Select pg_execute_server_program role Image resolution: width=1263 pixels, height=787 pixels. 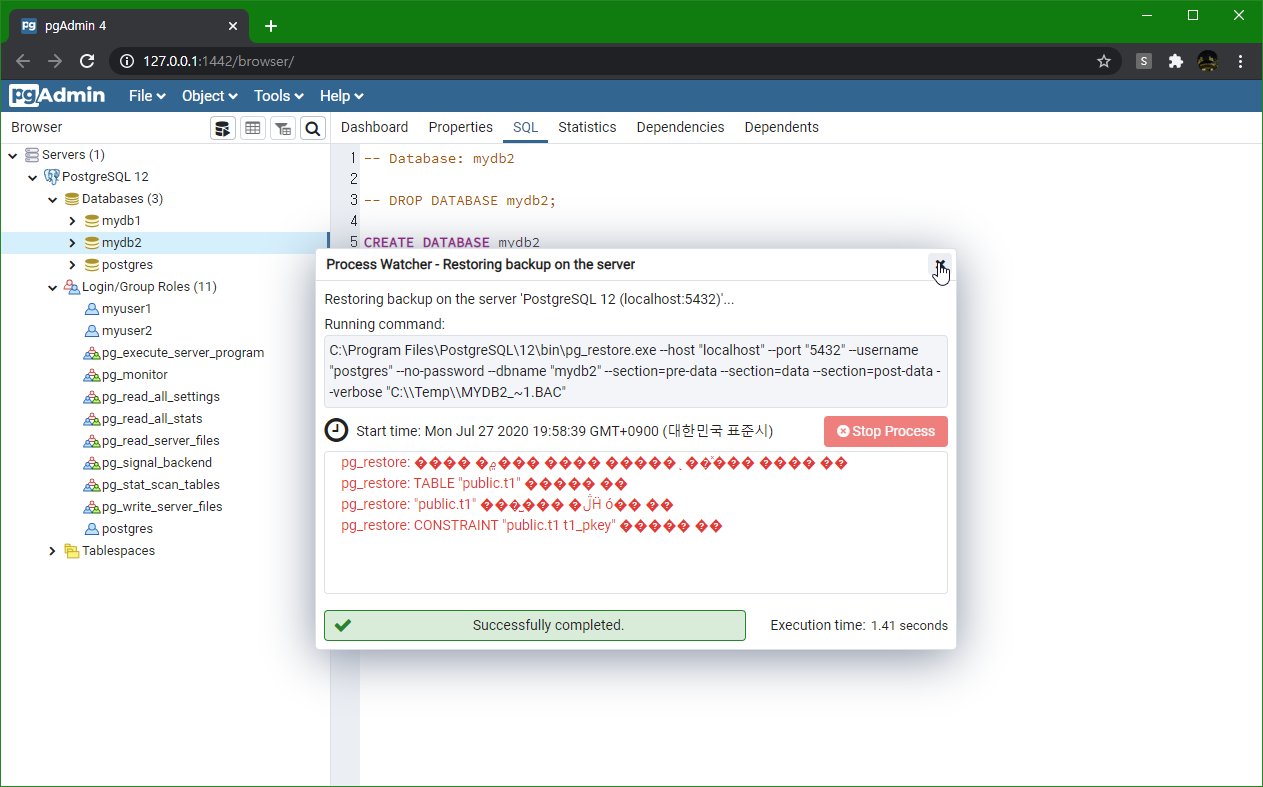[183, 353]
